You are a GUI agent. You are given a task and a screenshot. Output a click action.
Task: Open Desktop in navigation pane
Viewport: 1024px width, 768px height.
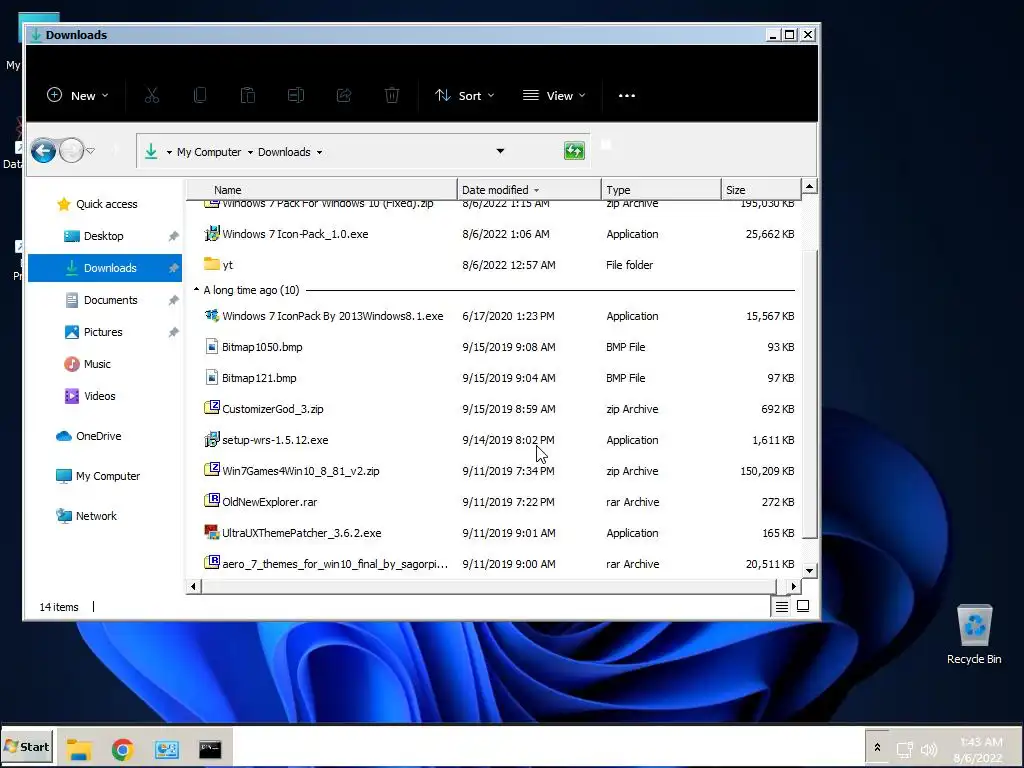point(93,236)
